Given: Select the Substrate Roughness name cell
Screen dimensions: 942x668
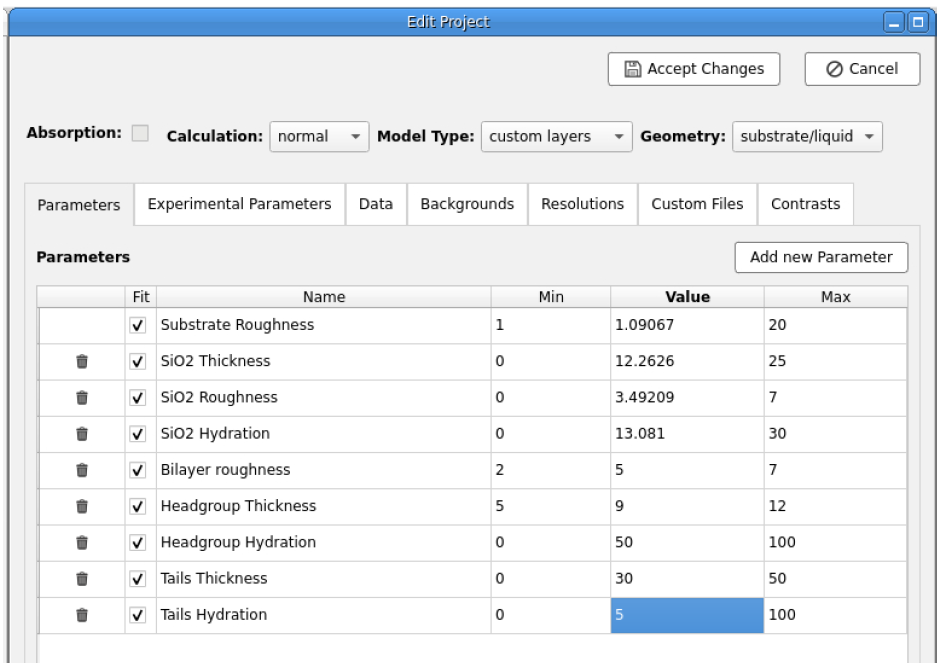Looking at the screenshot, I should pos(324,326).
